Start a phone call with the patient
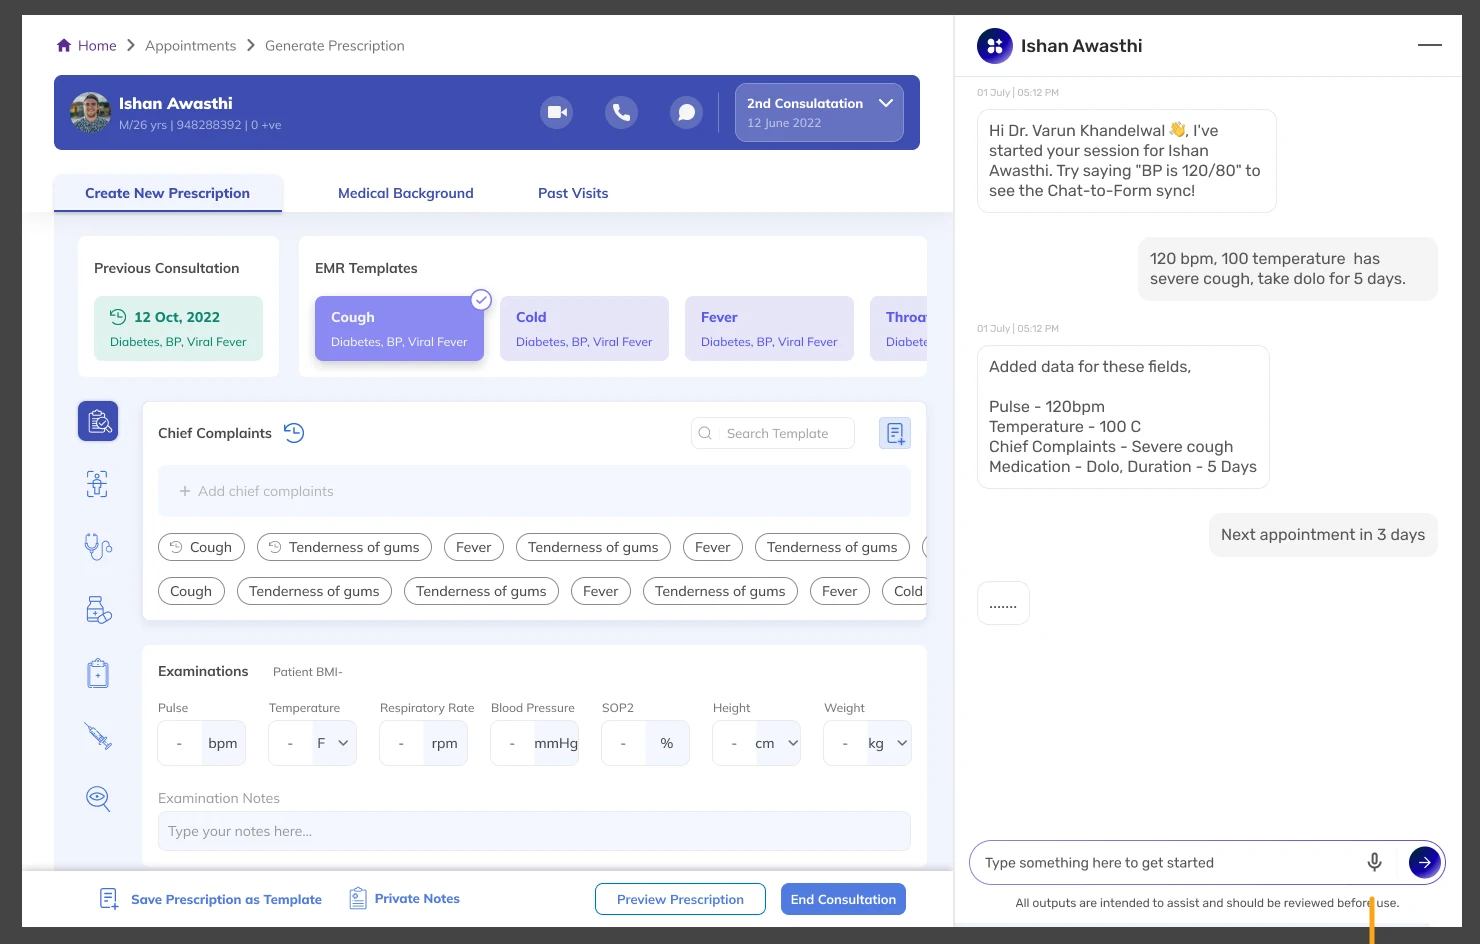1480x944 pixels. [621, 112]
